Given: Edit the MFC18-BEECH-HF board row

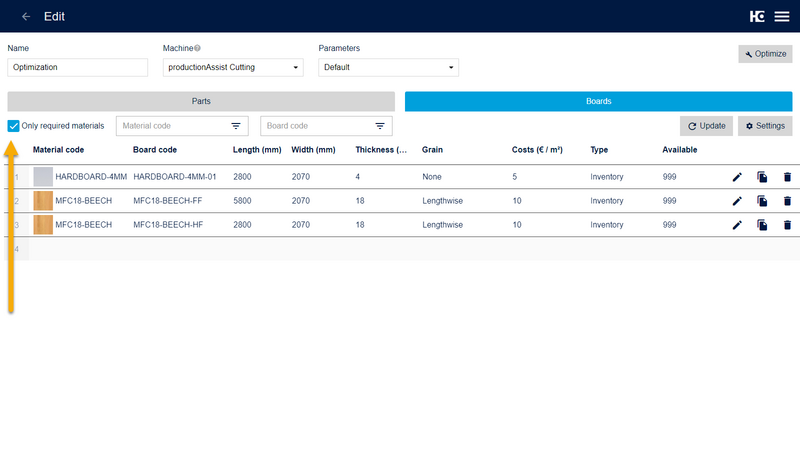Looking at the screenshot, I should tap(737, 225).
